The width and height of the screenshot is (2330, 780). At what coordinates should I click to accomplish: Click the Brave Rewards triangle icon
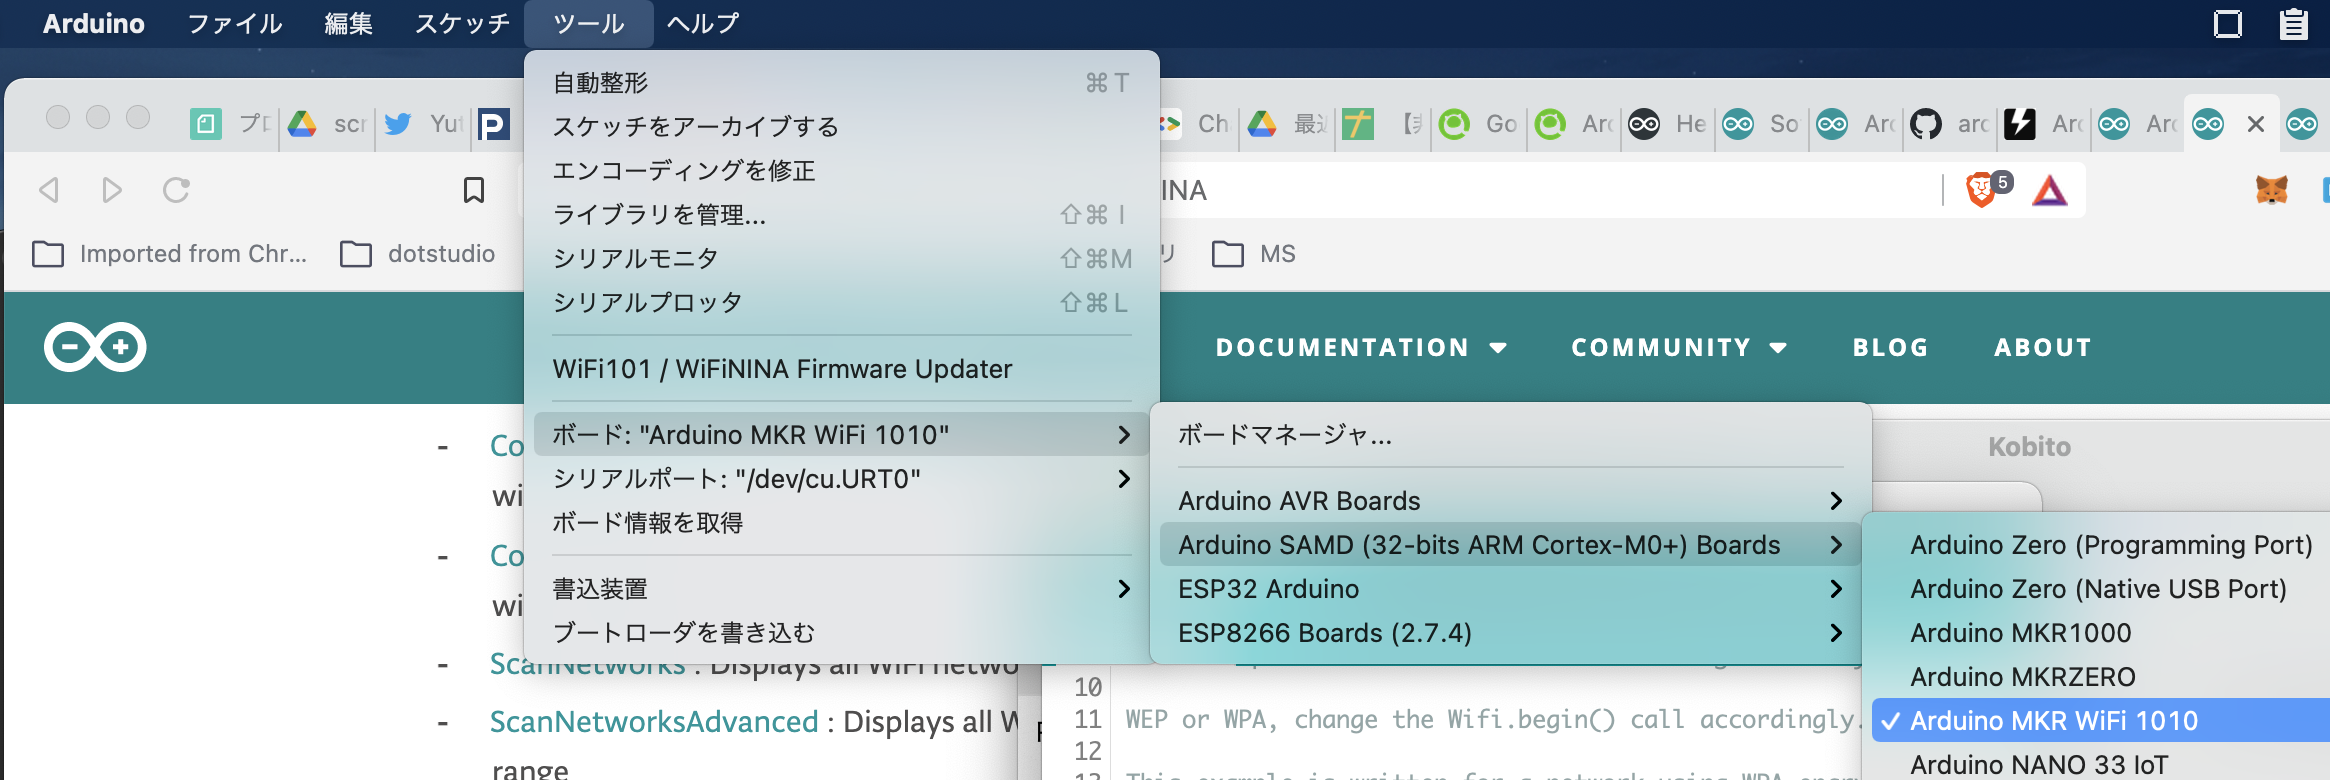(2050, 190)
